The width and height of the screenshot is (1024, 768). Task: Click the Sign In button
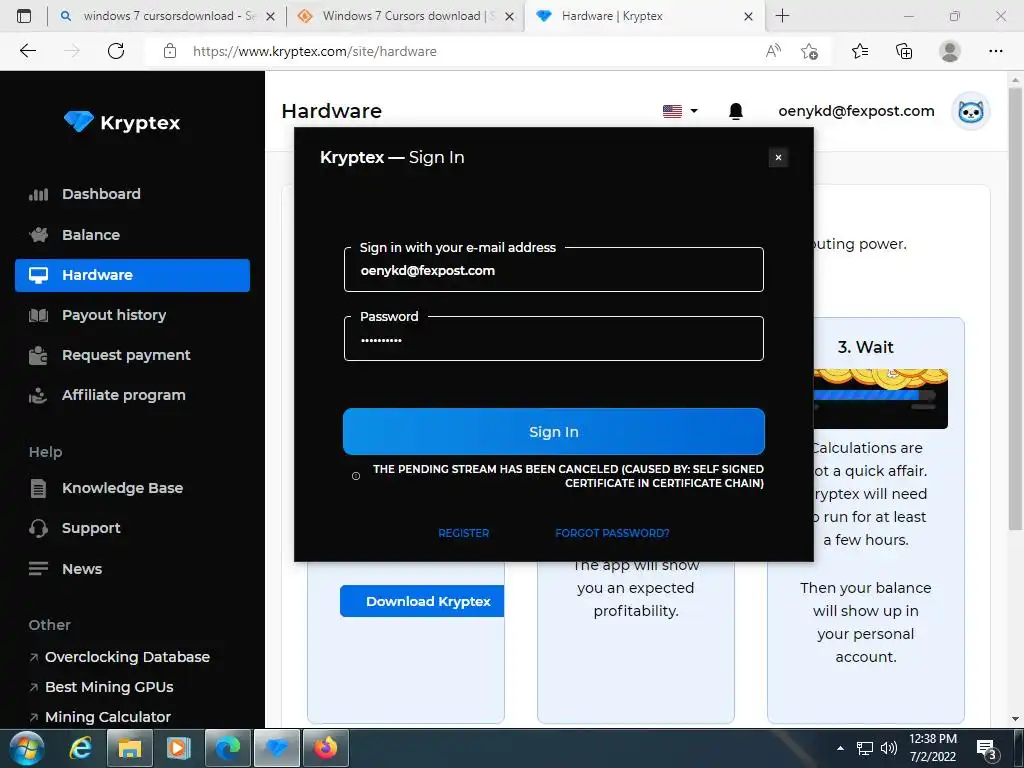coord(553,432)
